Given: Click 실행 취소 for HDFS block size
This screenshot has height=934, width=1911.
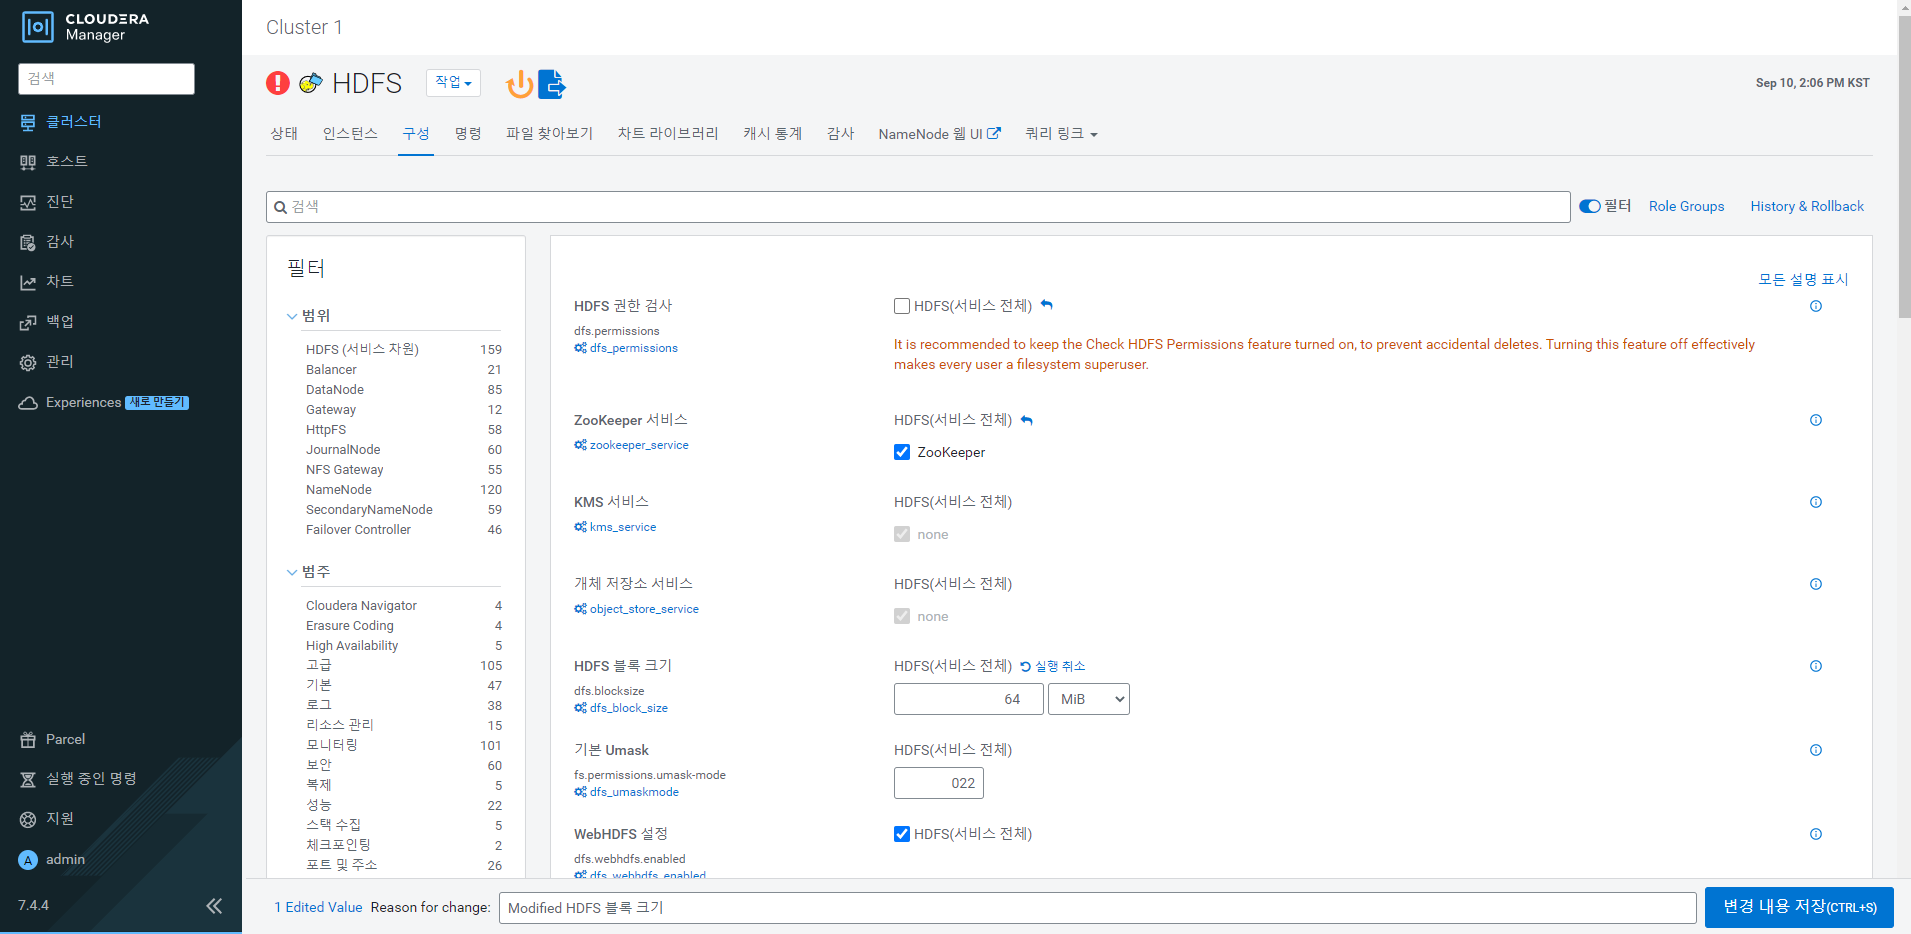Looking at the screenshot, I should click(x=1052, y=666).
